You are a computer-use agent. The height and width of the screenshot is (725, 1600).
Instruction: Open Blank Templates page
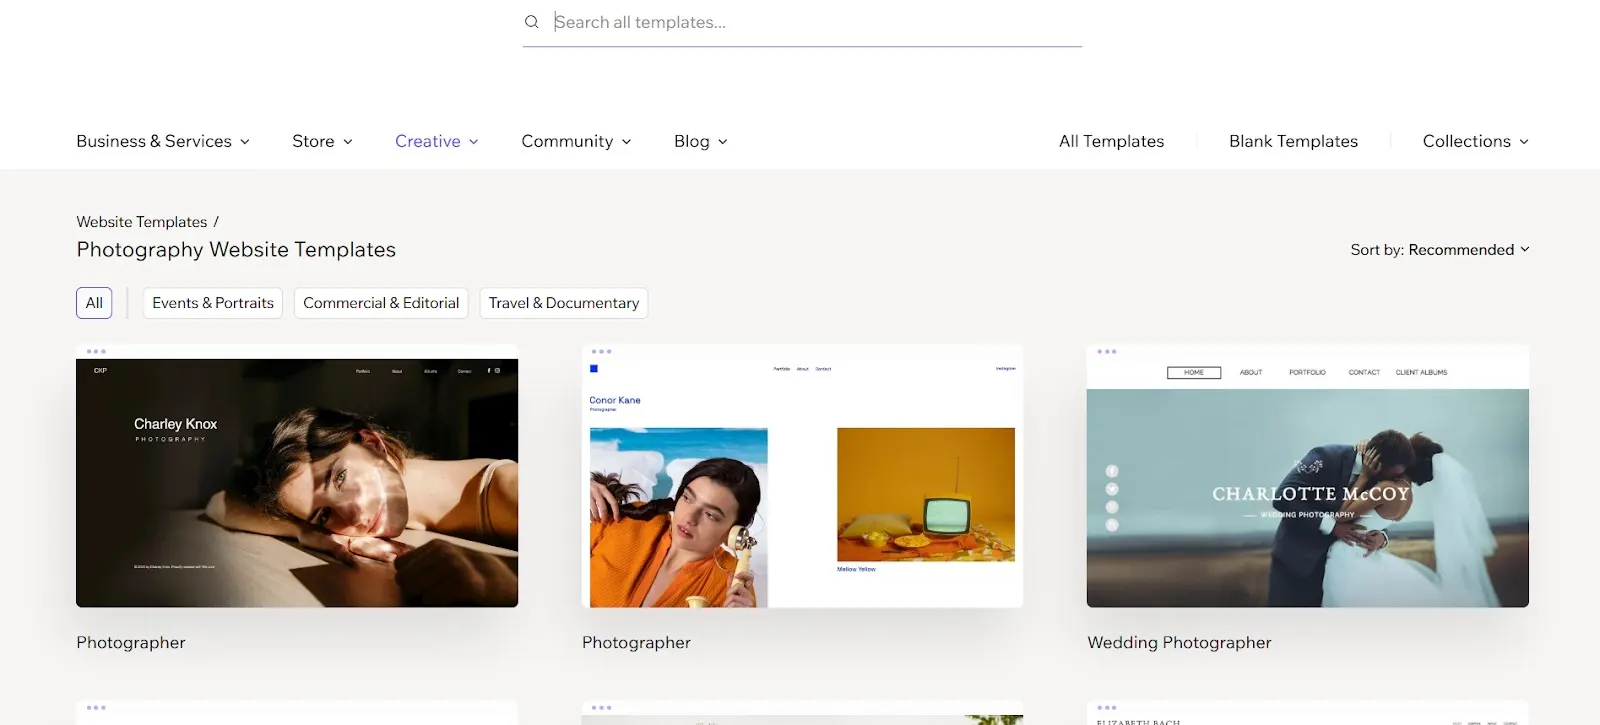[1293, 141]
